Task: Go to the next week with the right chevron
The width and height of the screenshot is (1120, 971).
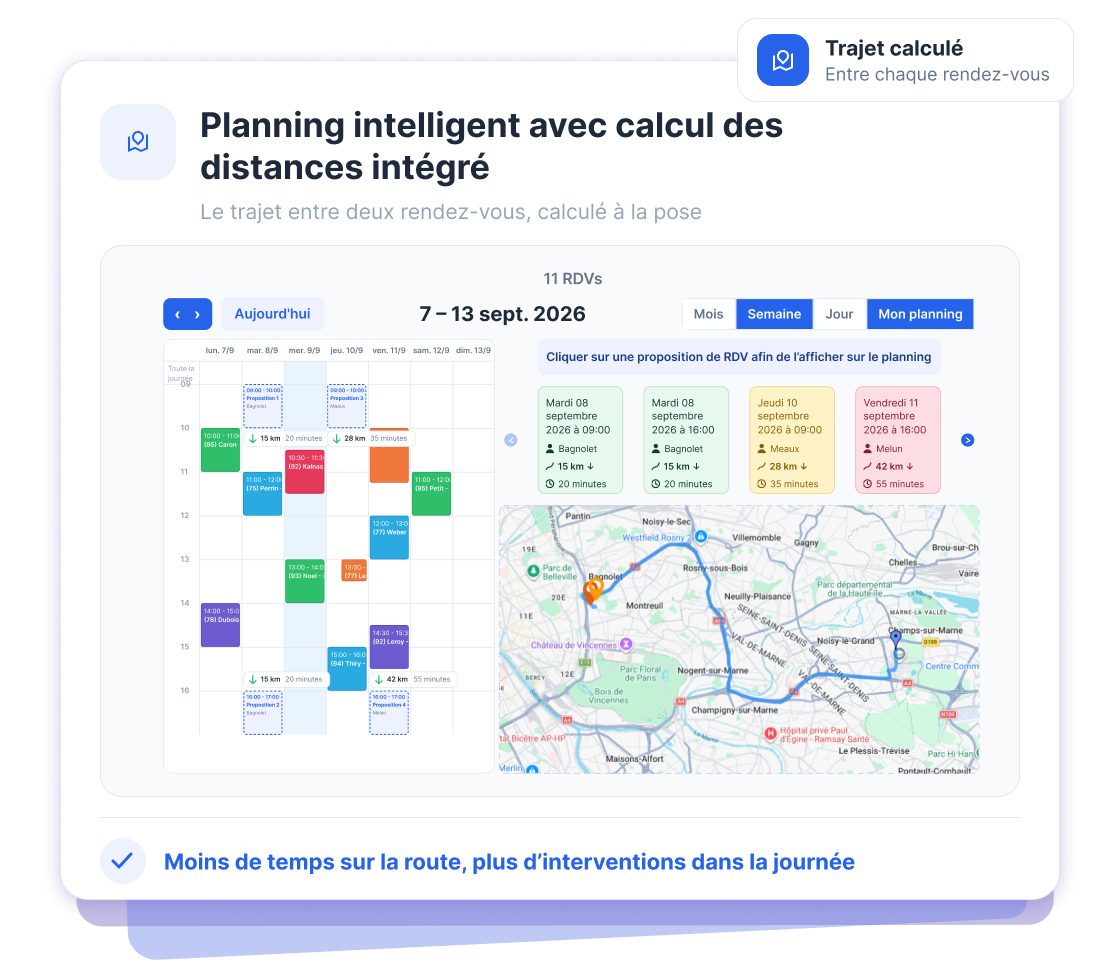Action: [x=197, y=314]
